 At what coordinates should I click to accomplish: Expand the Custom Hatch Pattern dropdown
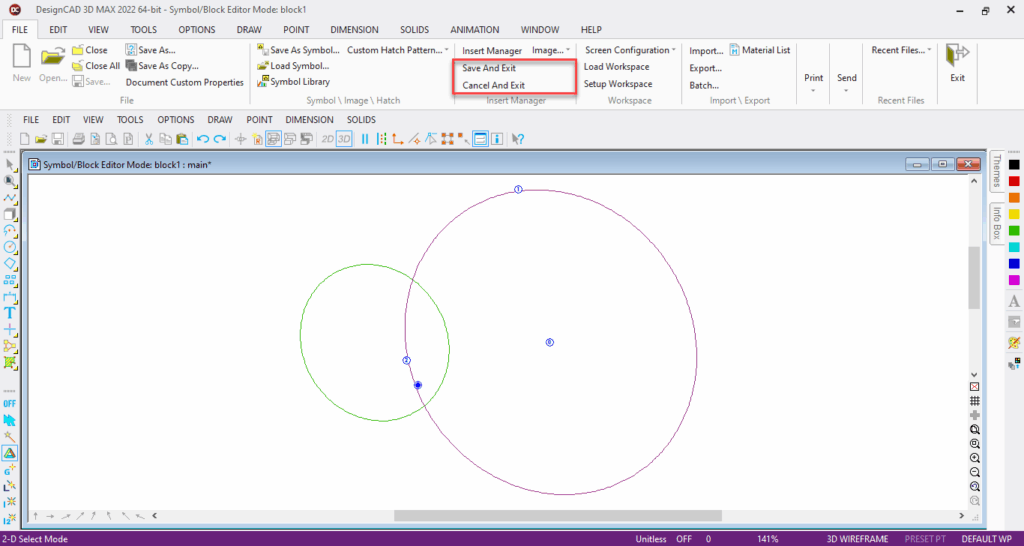(x=398, y=50)
